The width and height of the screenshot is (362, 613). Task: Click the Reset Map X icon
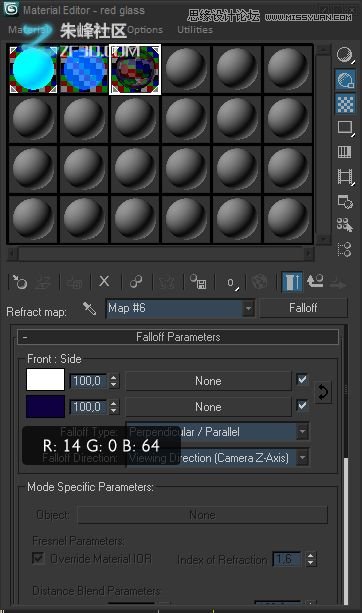point(104,281)
